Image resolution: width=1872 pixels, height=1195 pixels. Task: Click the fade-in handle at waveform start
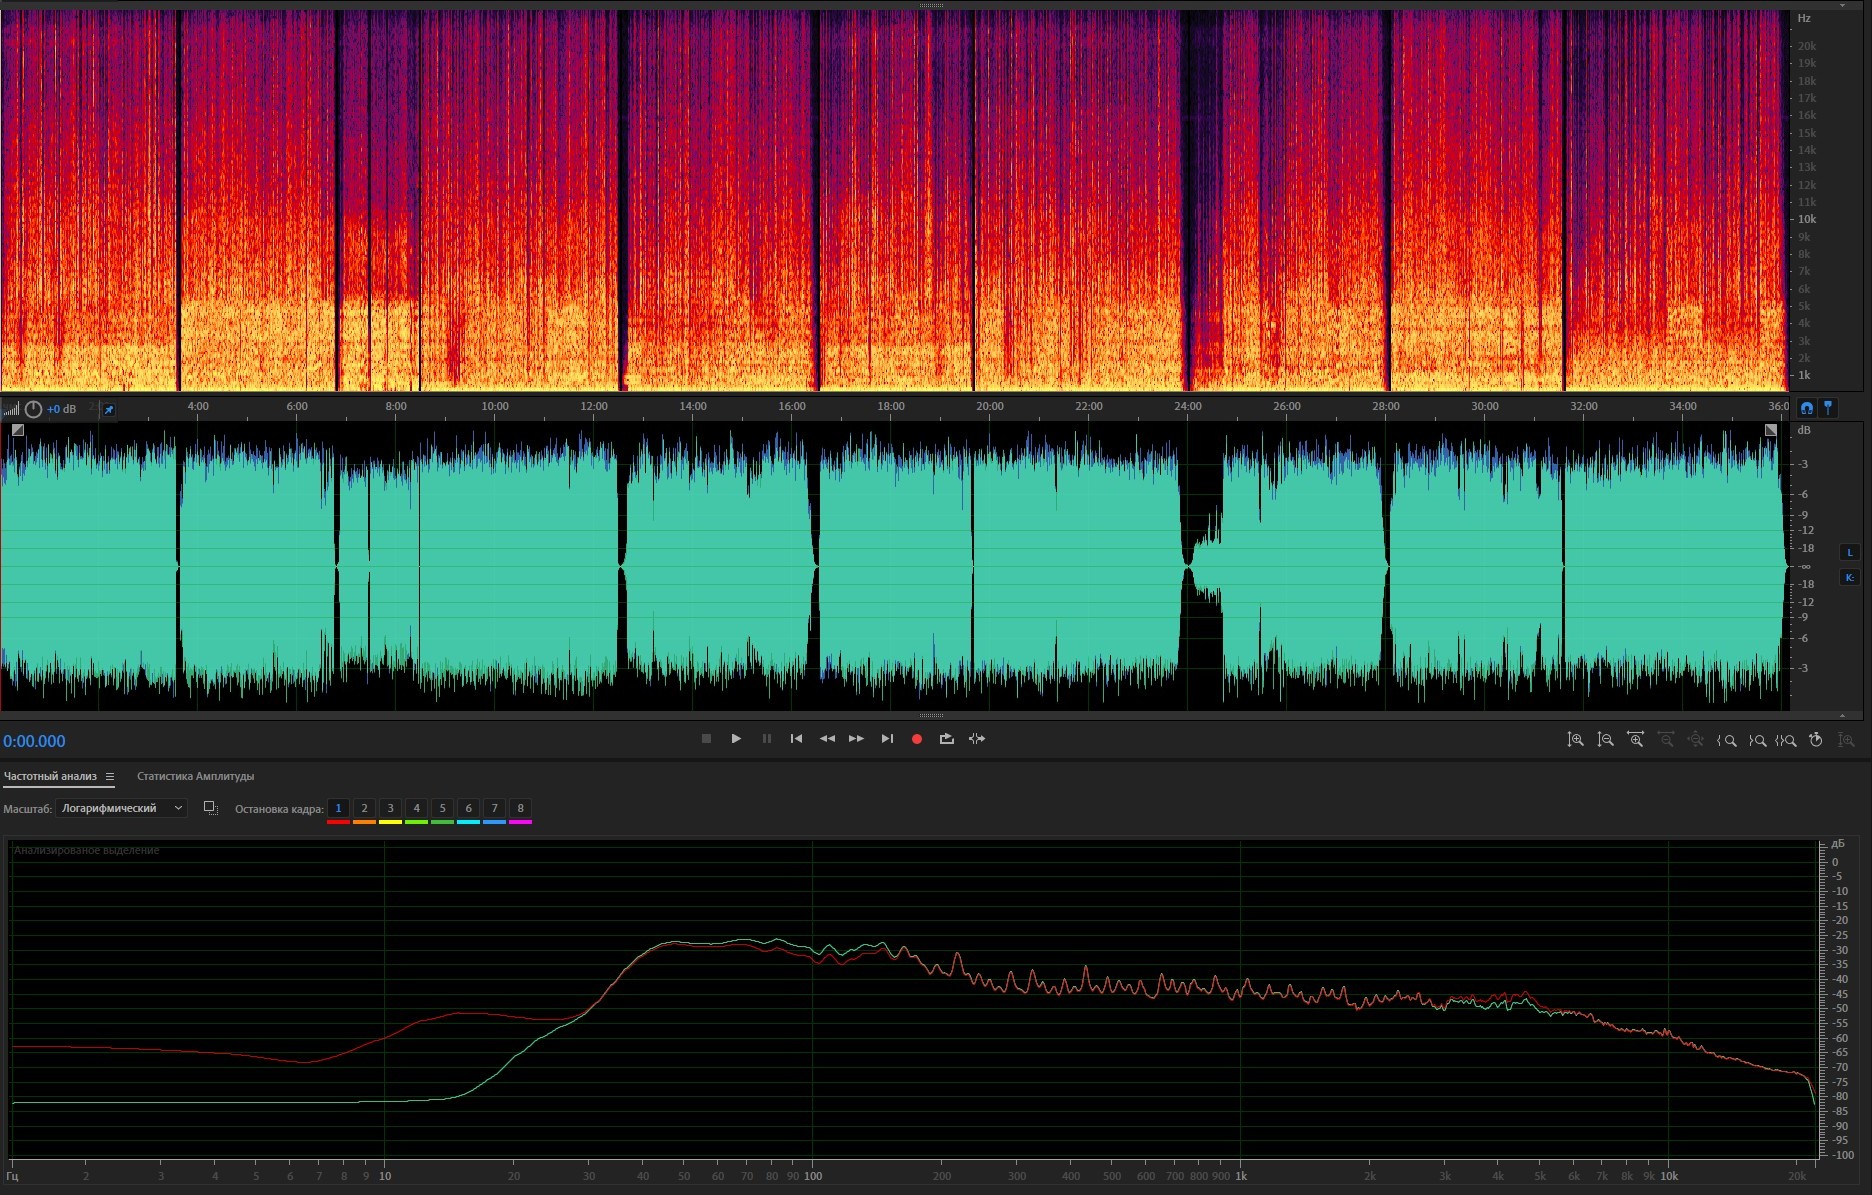pos(18,430)
